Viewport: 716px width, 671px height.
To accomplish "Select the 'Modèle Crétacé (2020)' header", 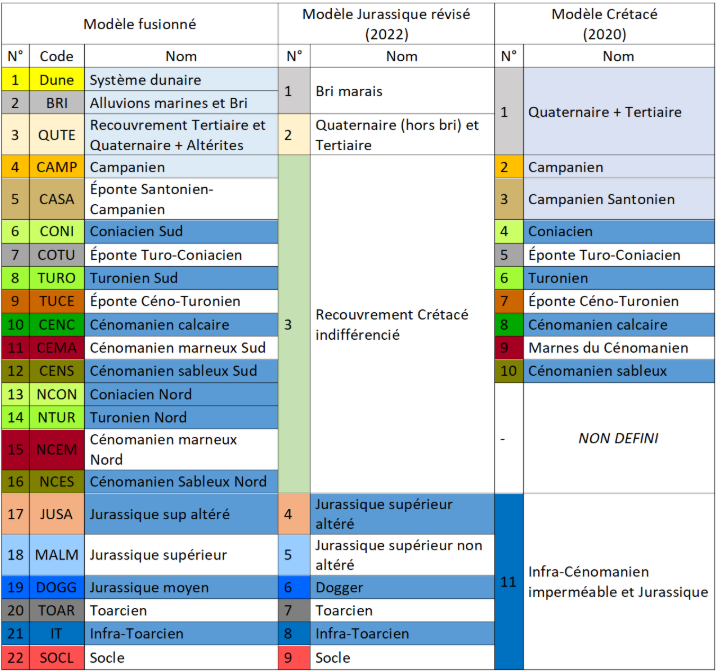I will [605, 23].
